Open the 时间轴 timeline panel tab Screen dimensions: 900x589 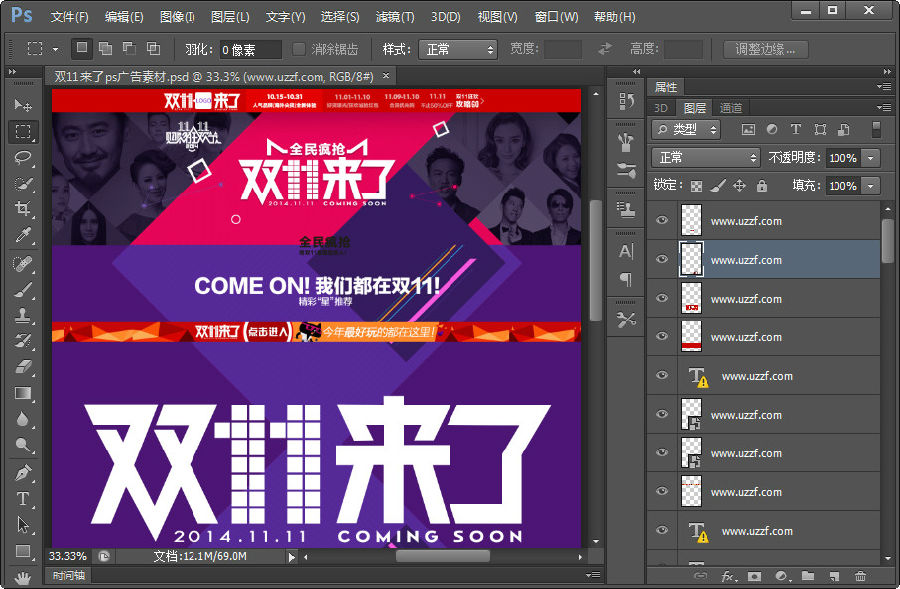(68, 575)
